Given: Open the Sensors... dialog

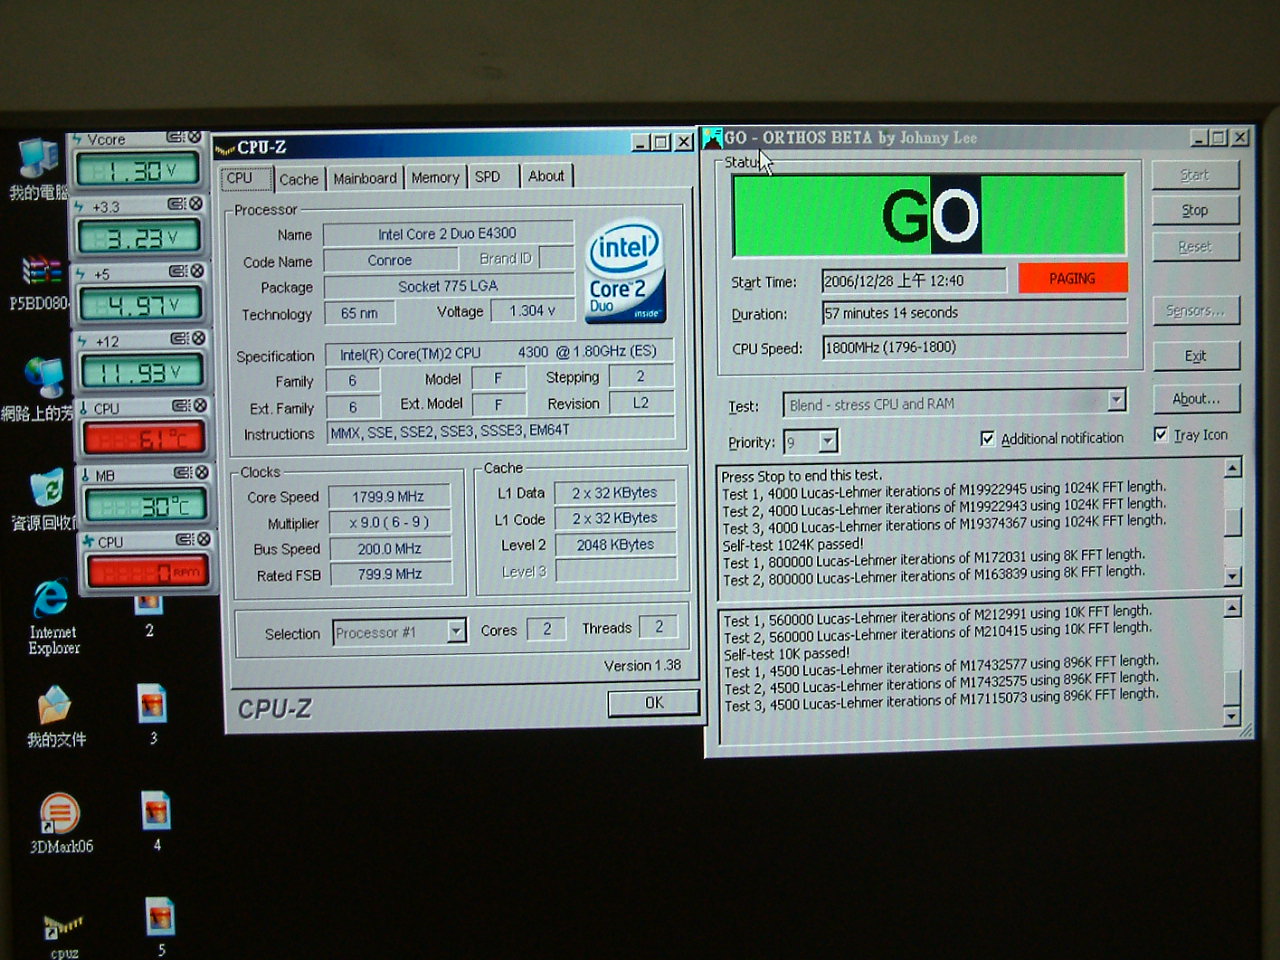Looking at the screenshot, I should point(1195,310).
